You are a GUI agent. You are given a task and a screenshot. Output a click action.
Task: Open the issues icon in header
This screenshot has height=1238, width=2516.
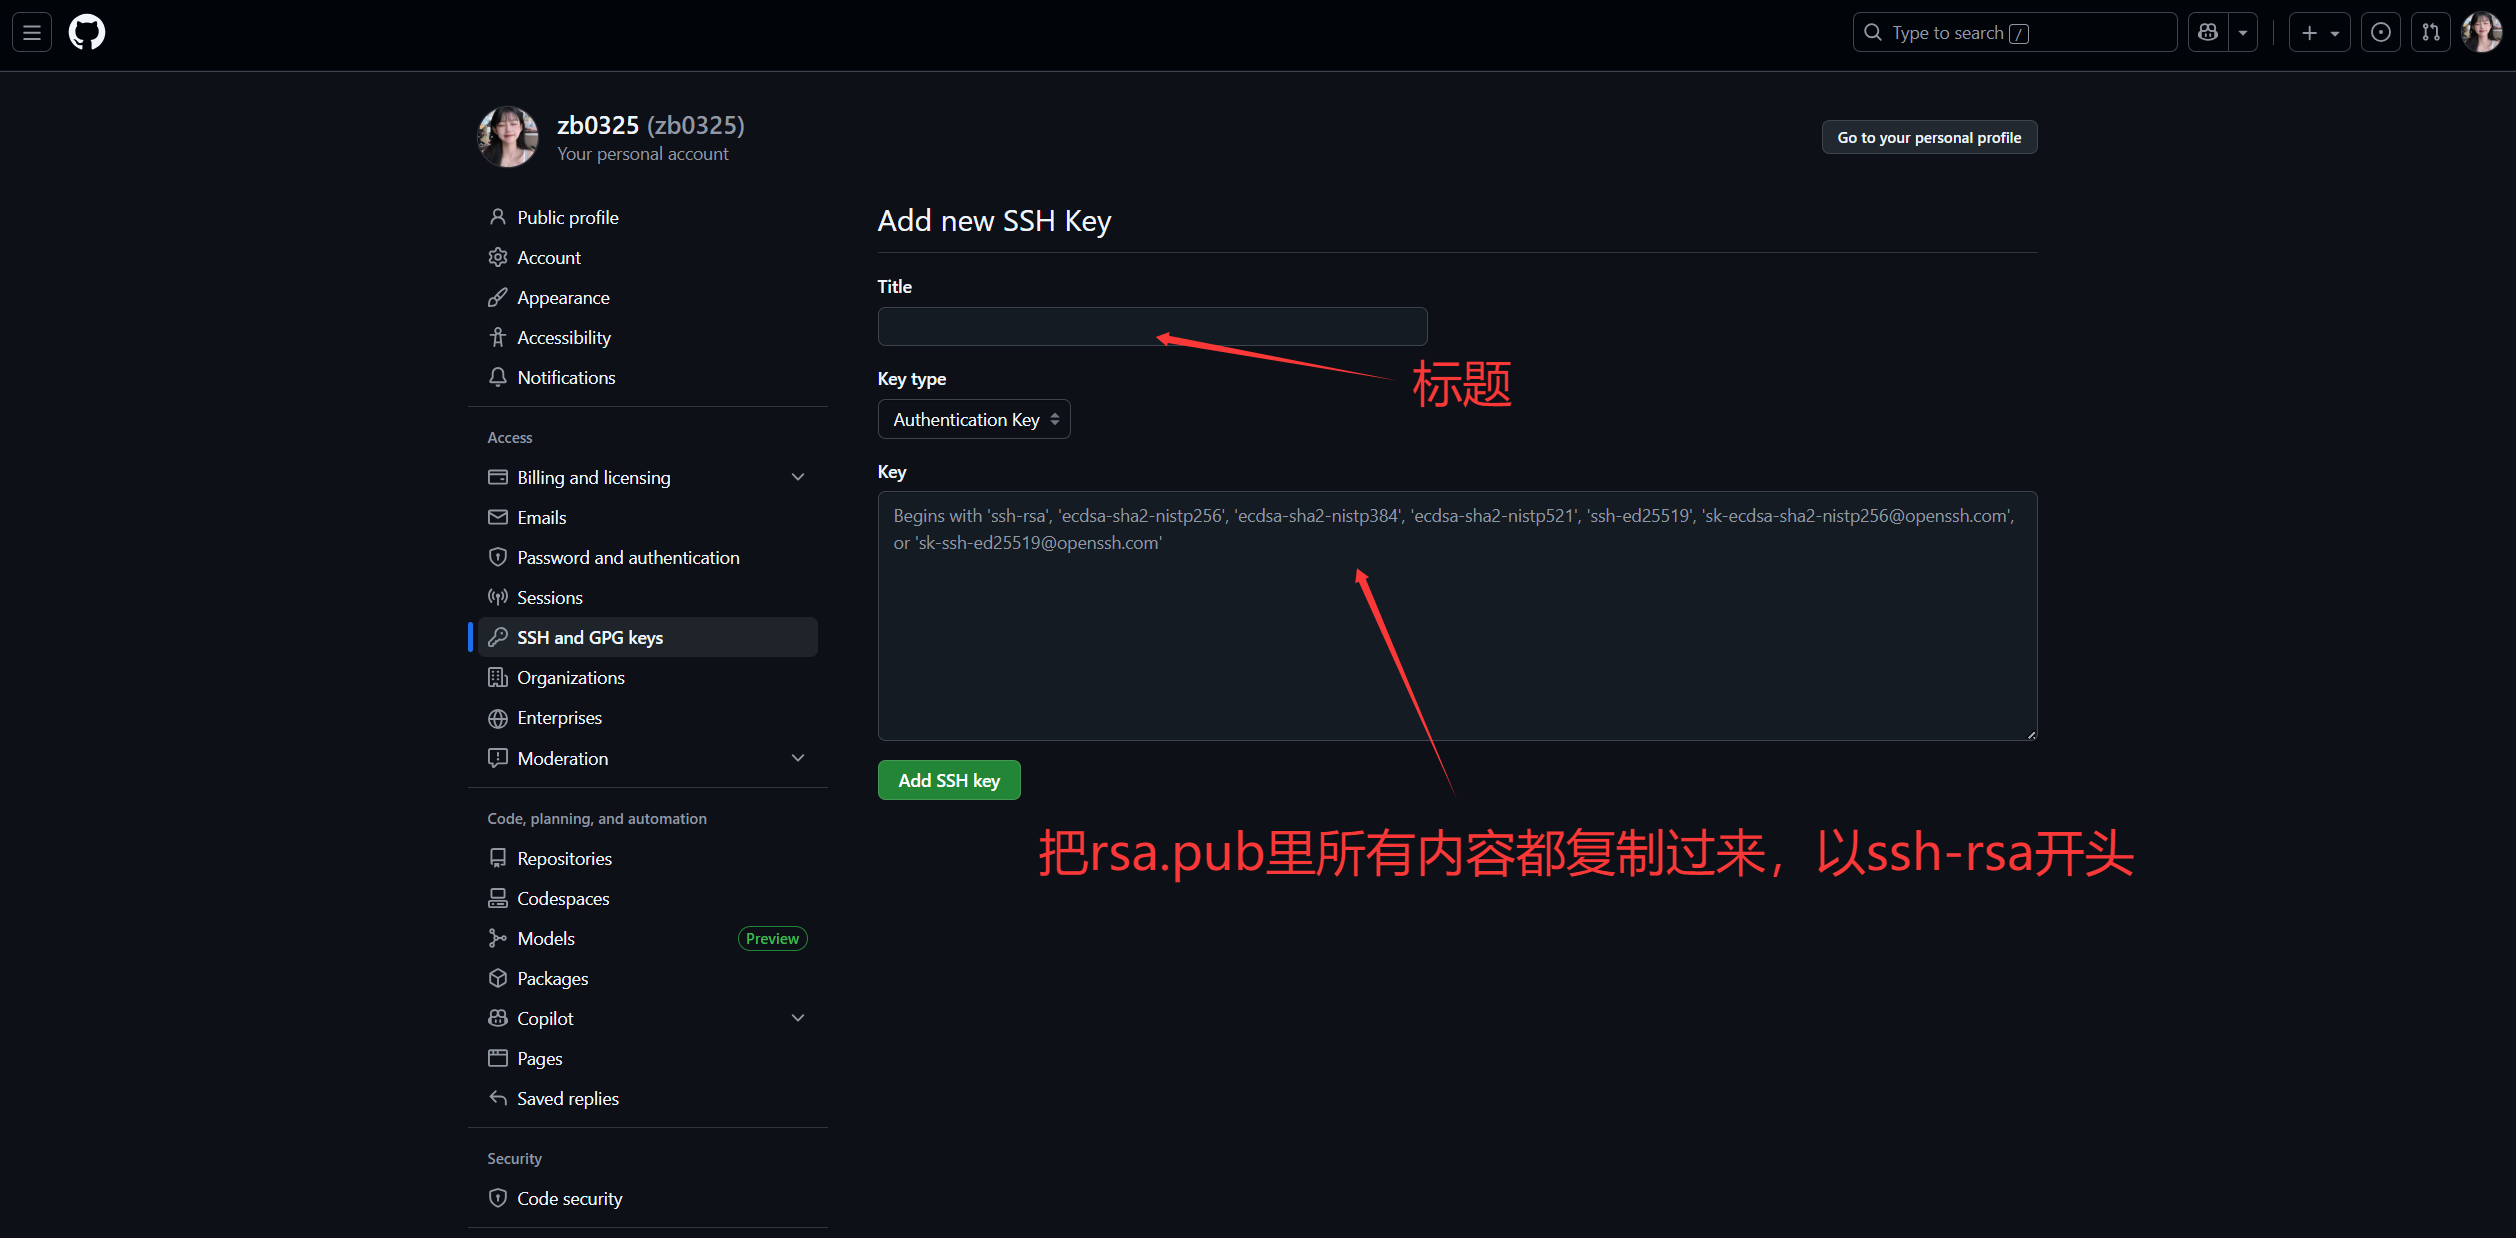coord(2381,33)
